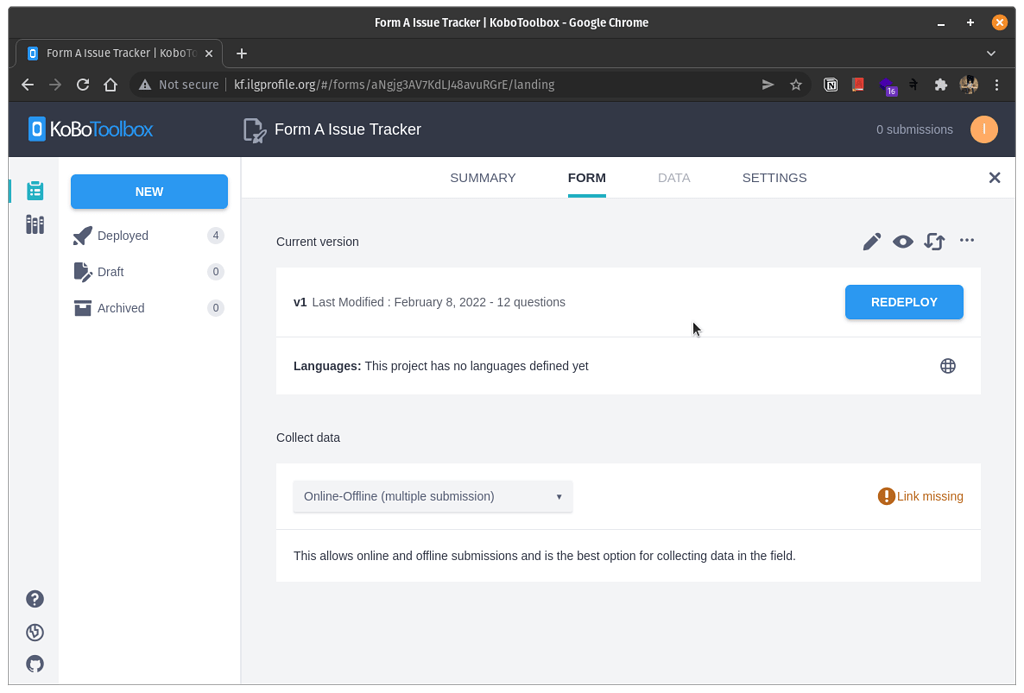Preview the form using the eye icon
The width and height of the screenshot is (1024, 693).
[903, 241]
